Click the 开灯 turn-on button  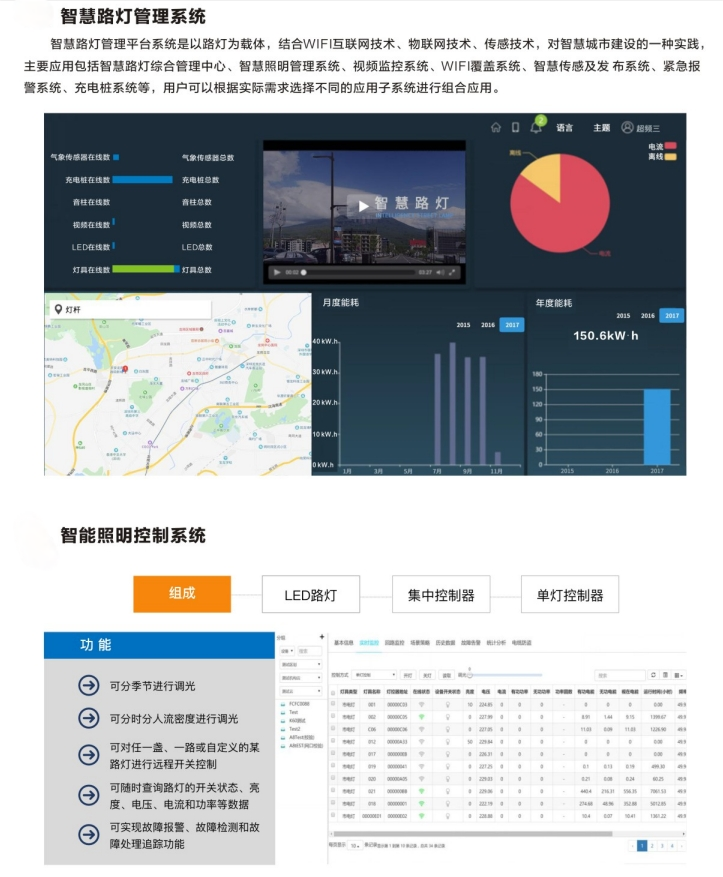(408, 675)
